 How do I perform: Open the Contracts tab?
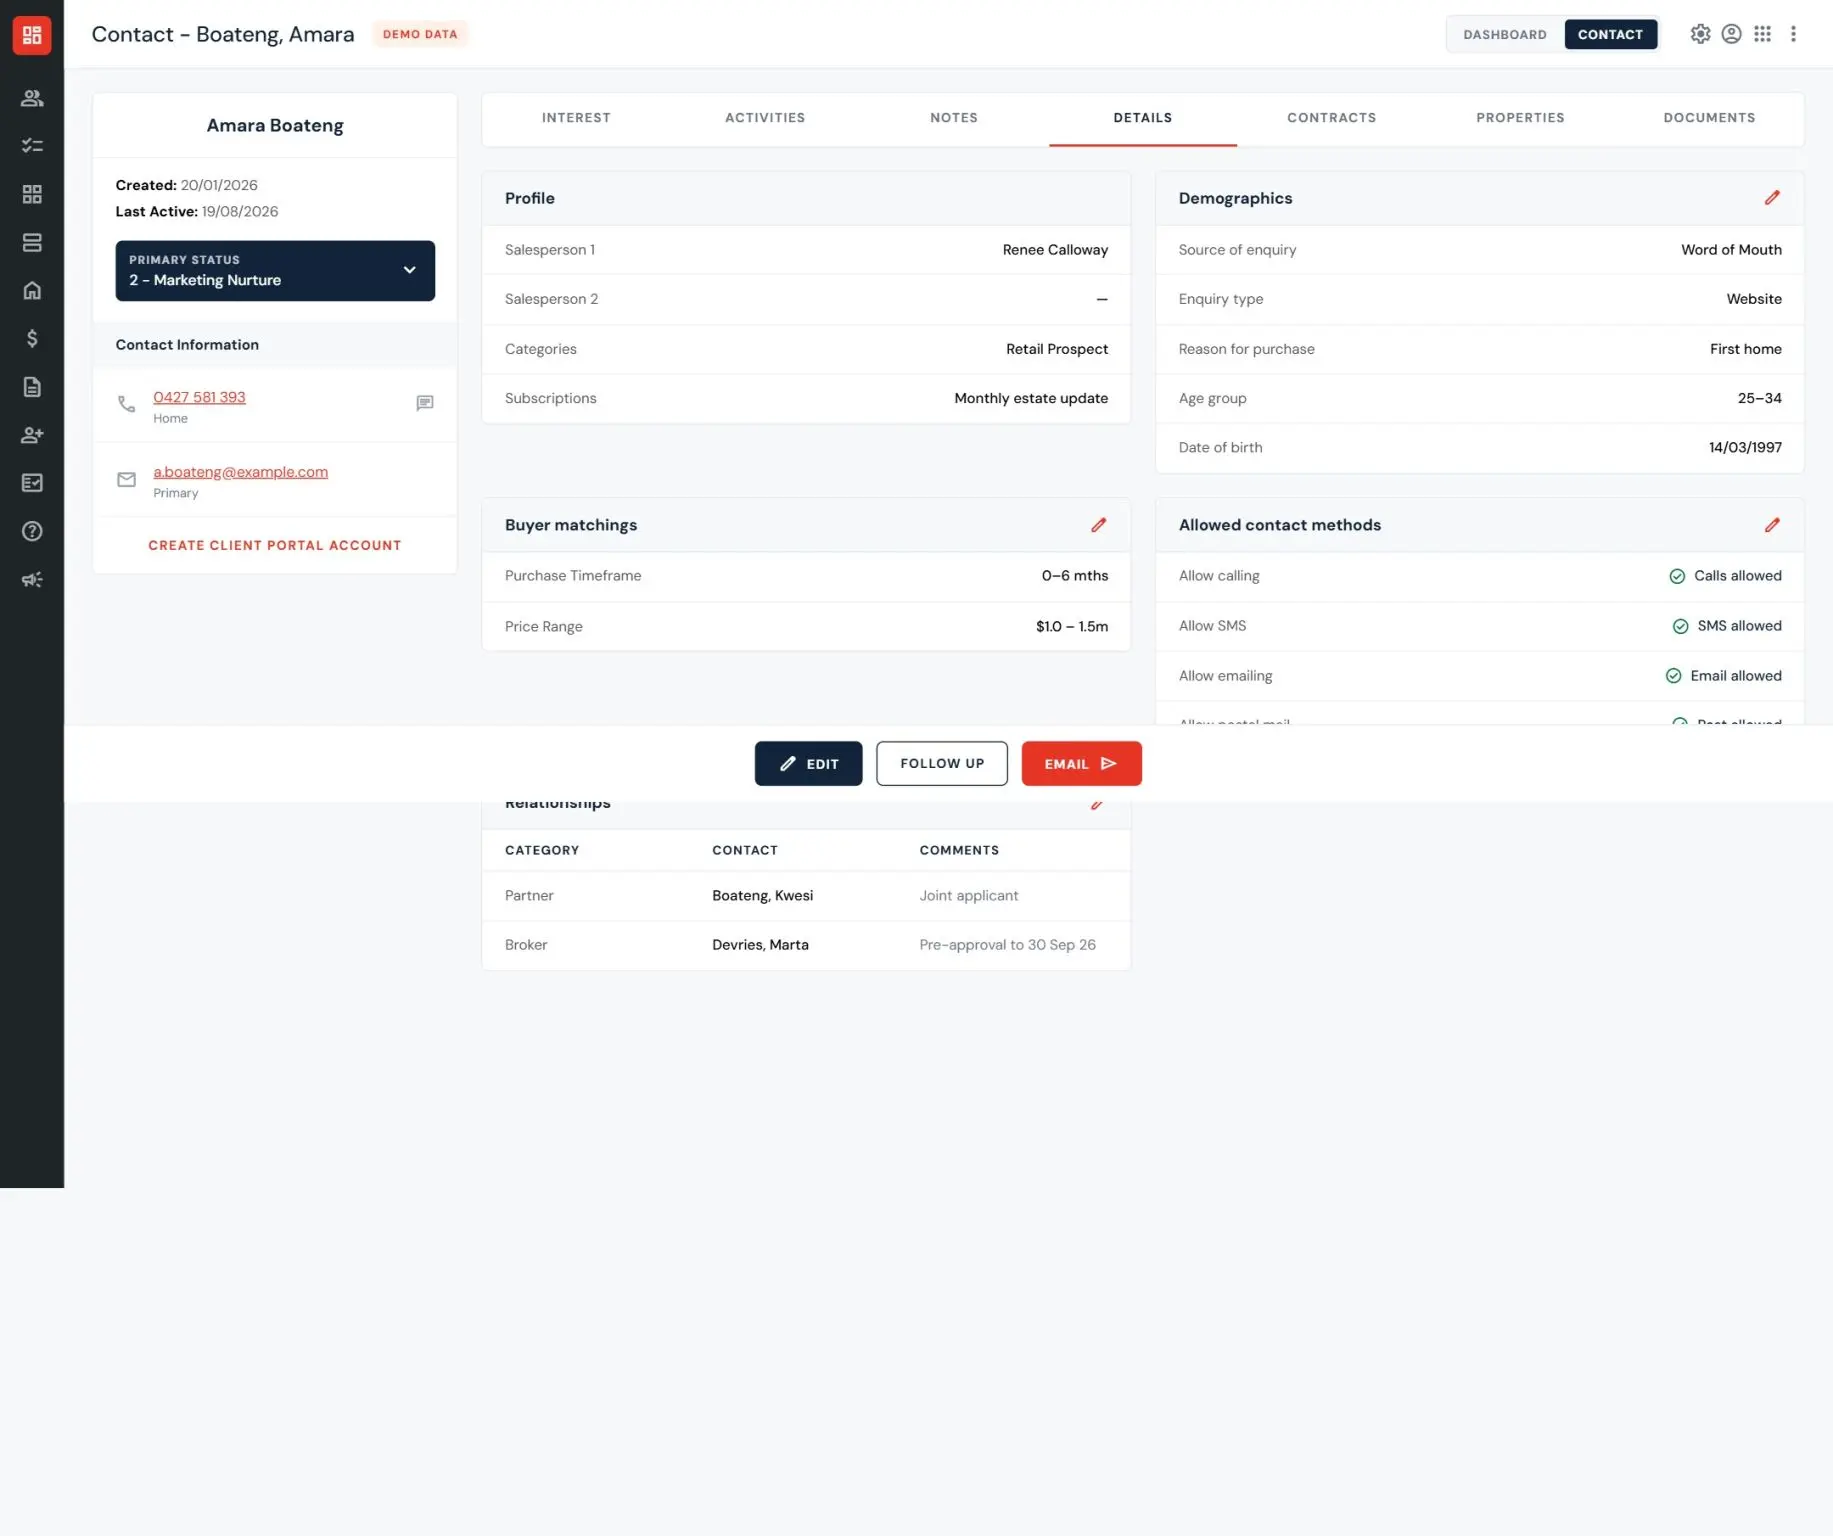pos(1331,118)
